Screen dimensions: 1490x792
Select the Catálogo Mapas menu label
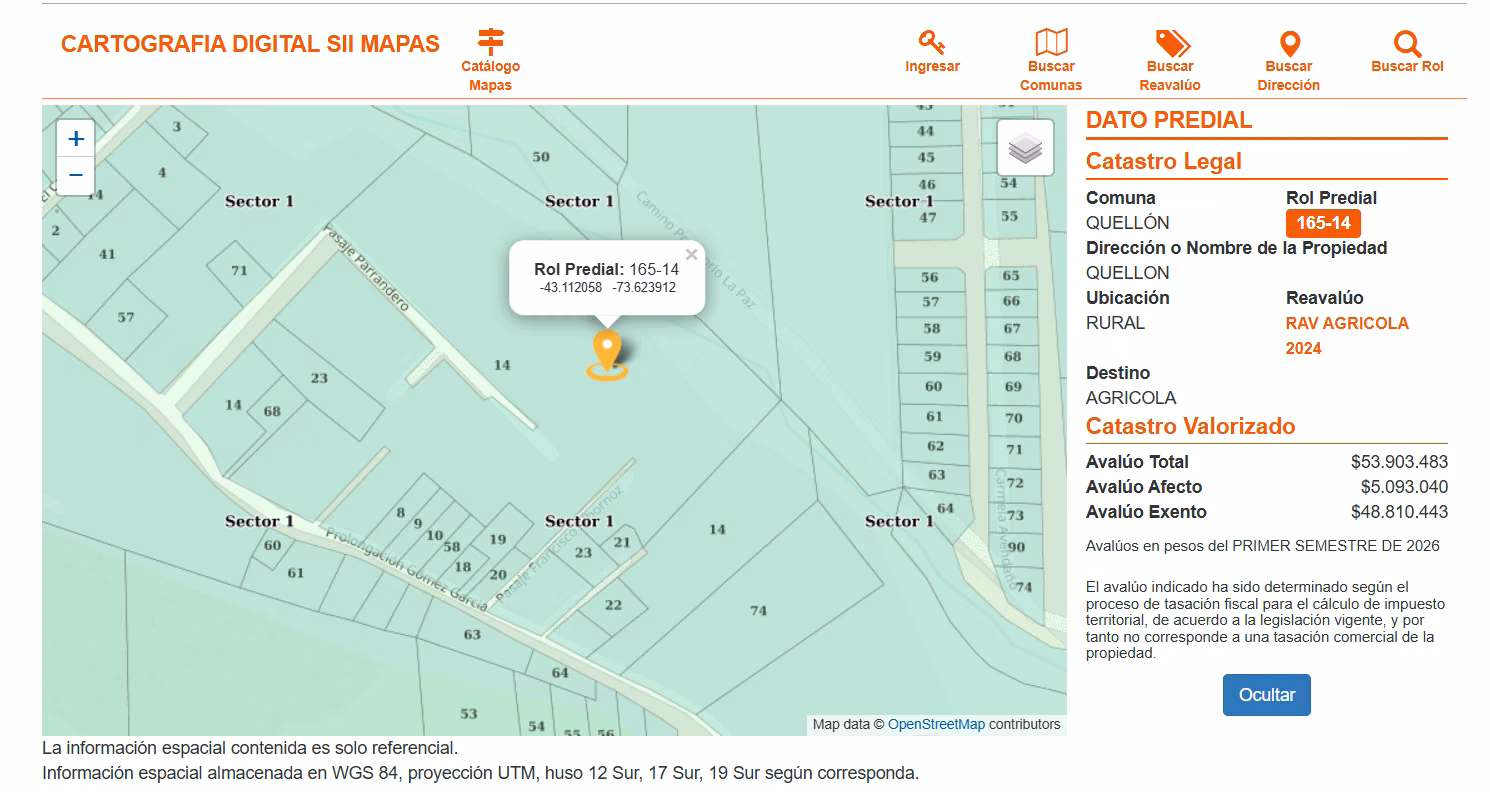pyautogui.click(x=490, y=76)
